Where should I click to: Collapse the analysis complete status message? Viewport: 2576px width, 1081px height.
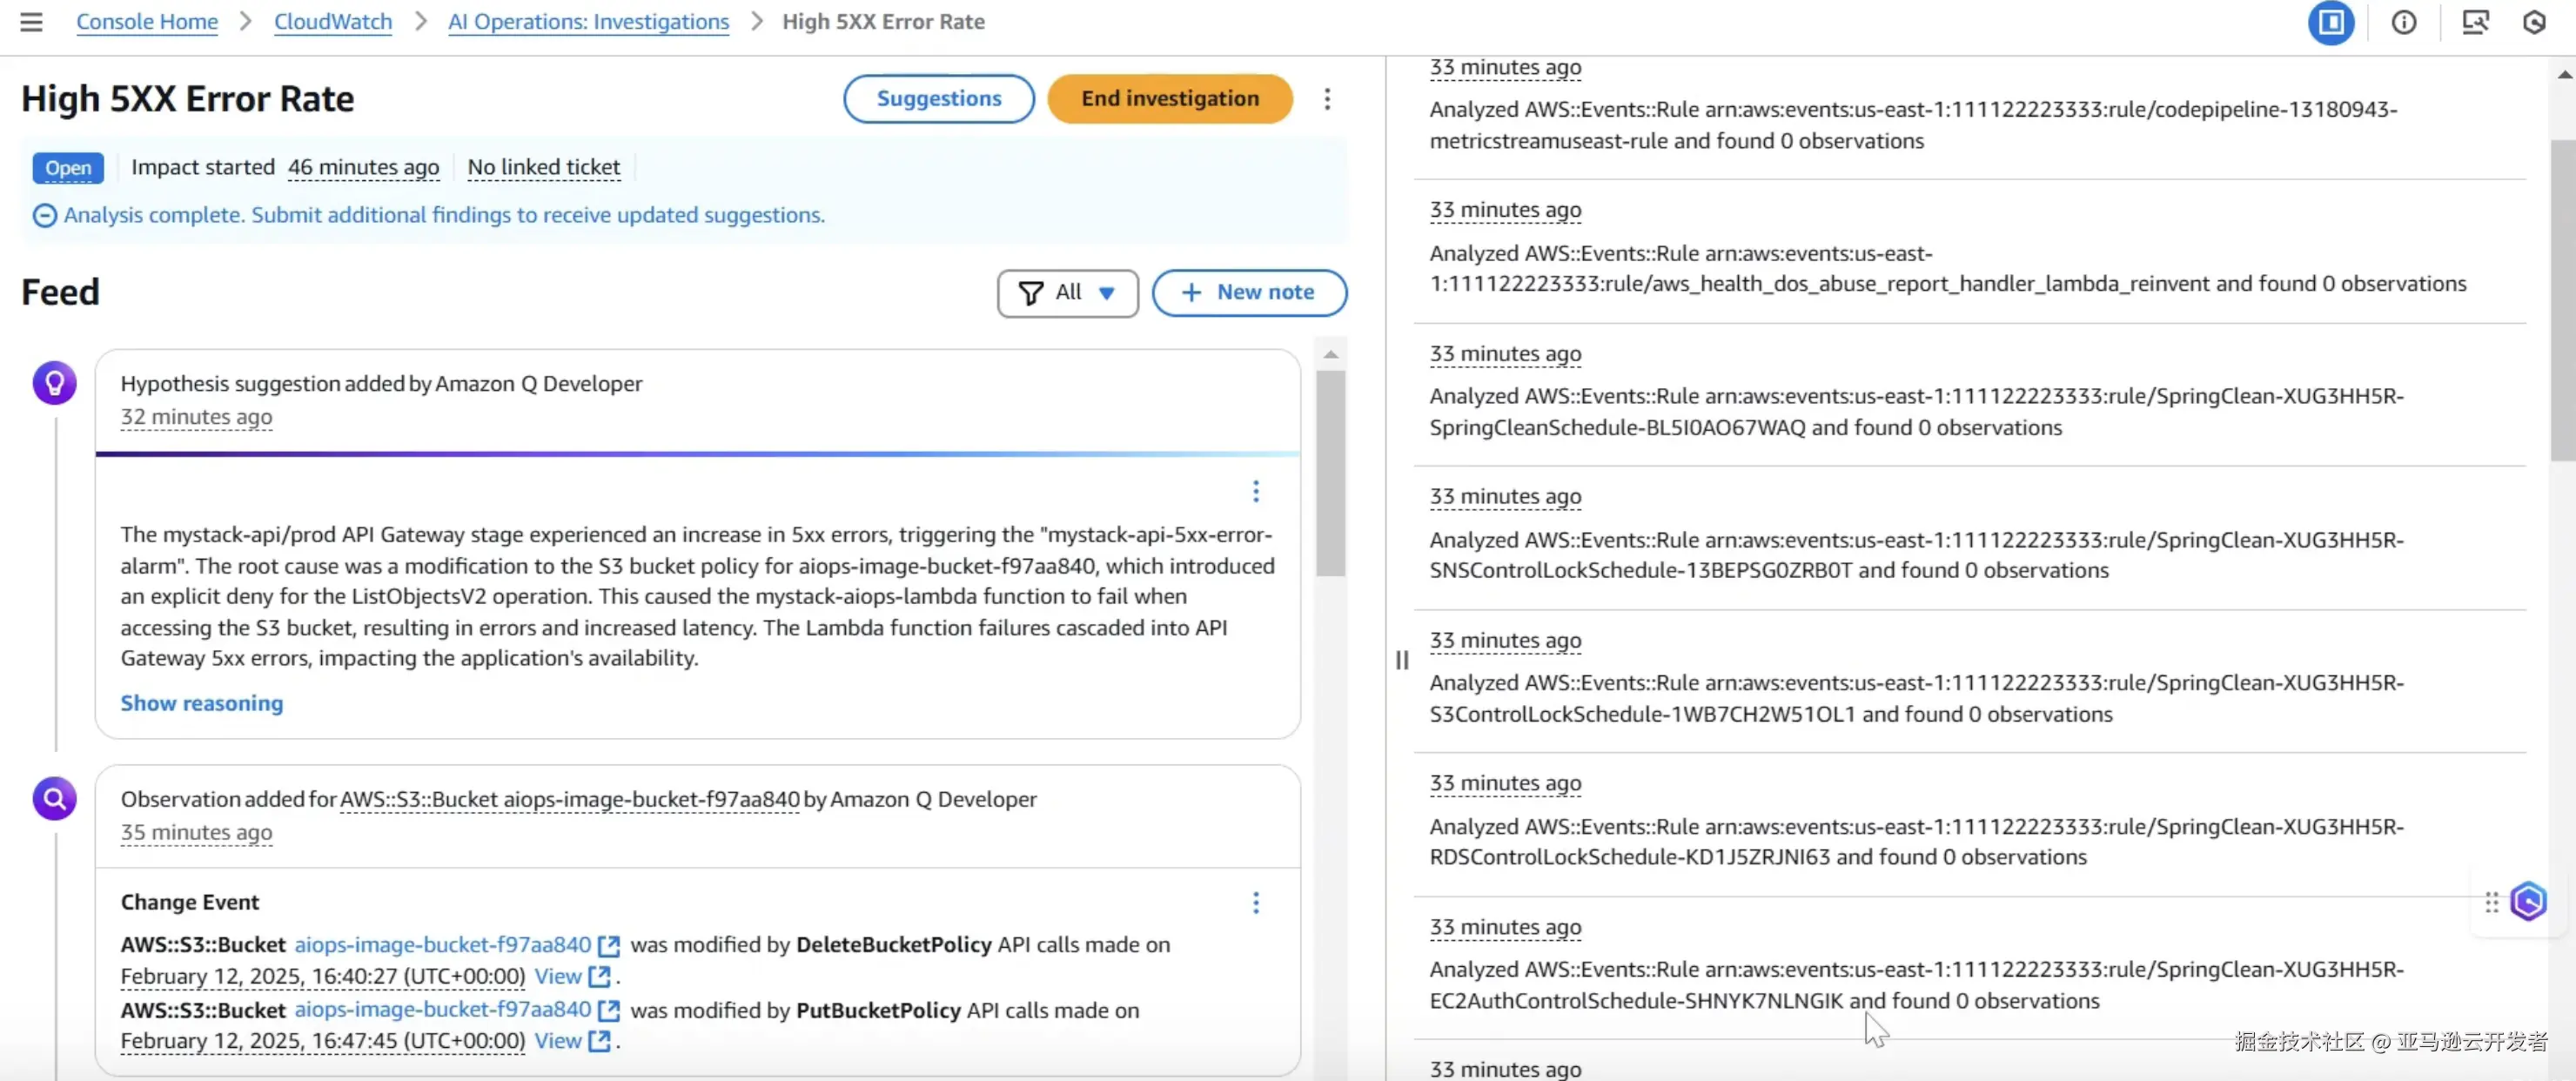pos(44,216)
